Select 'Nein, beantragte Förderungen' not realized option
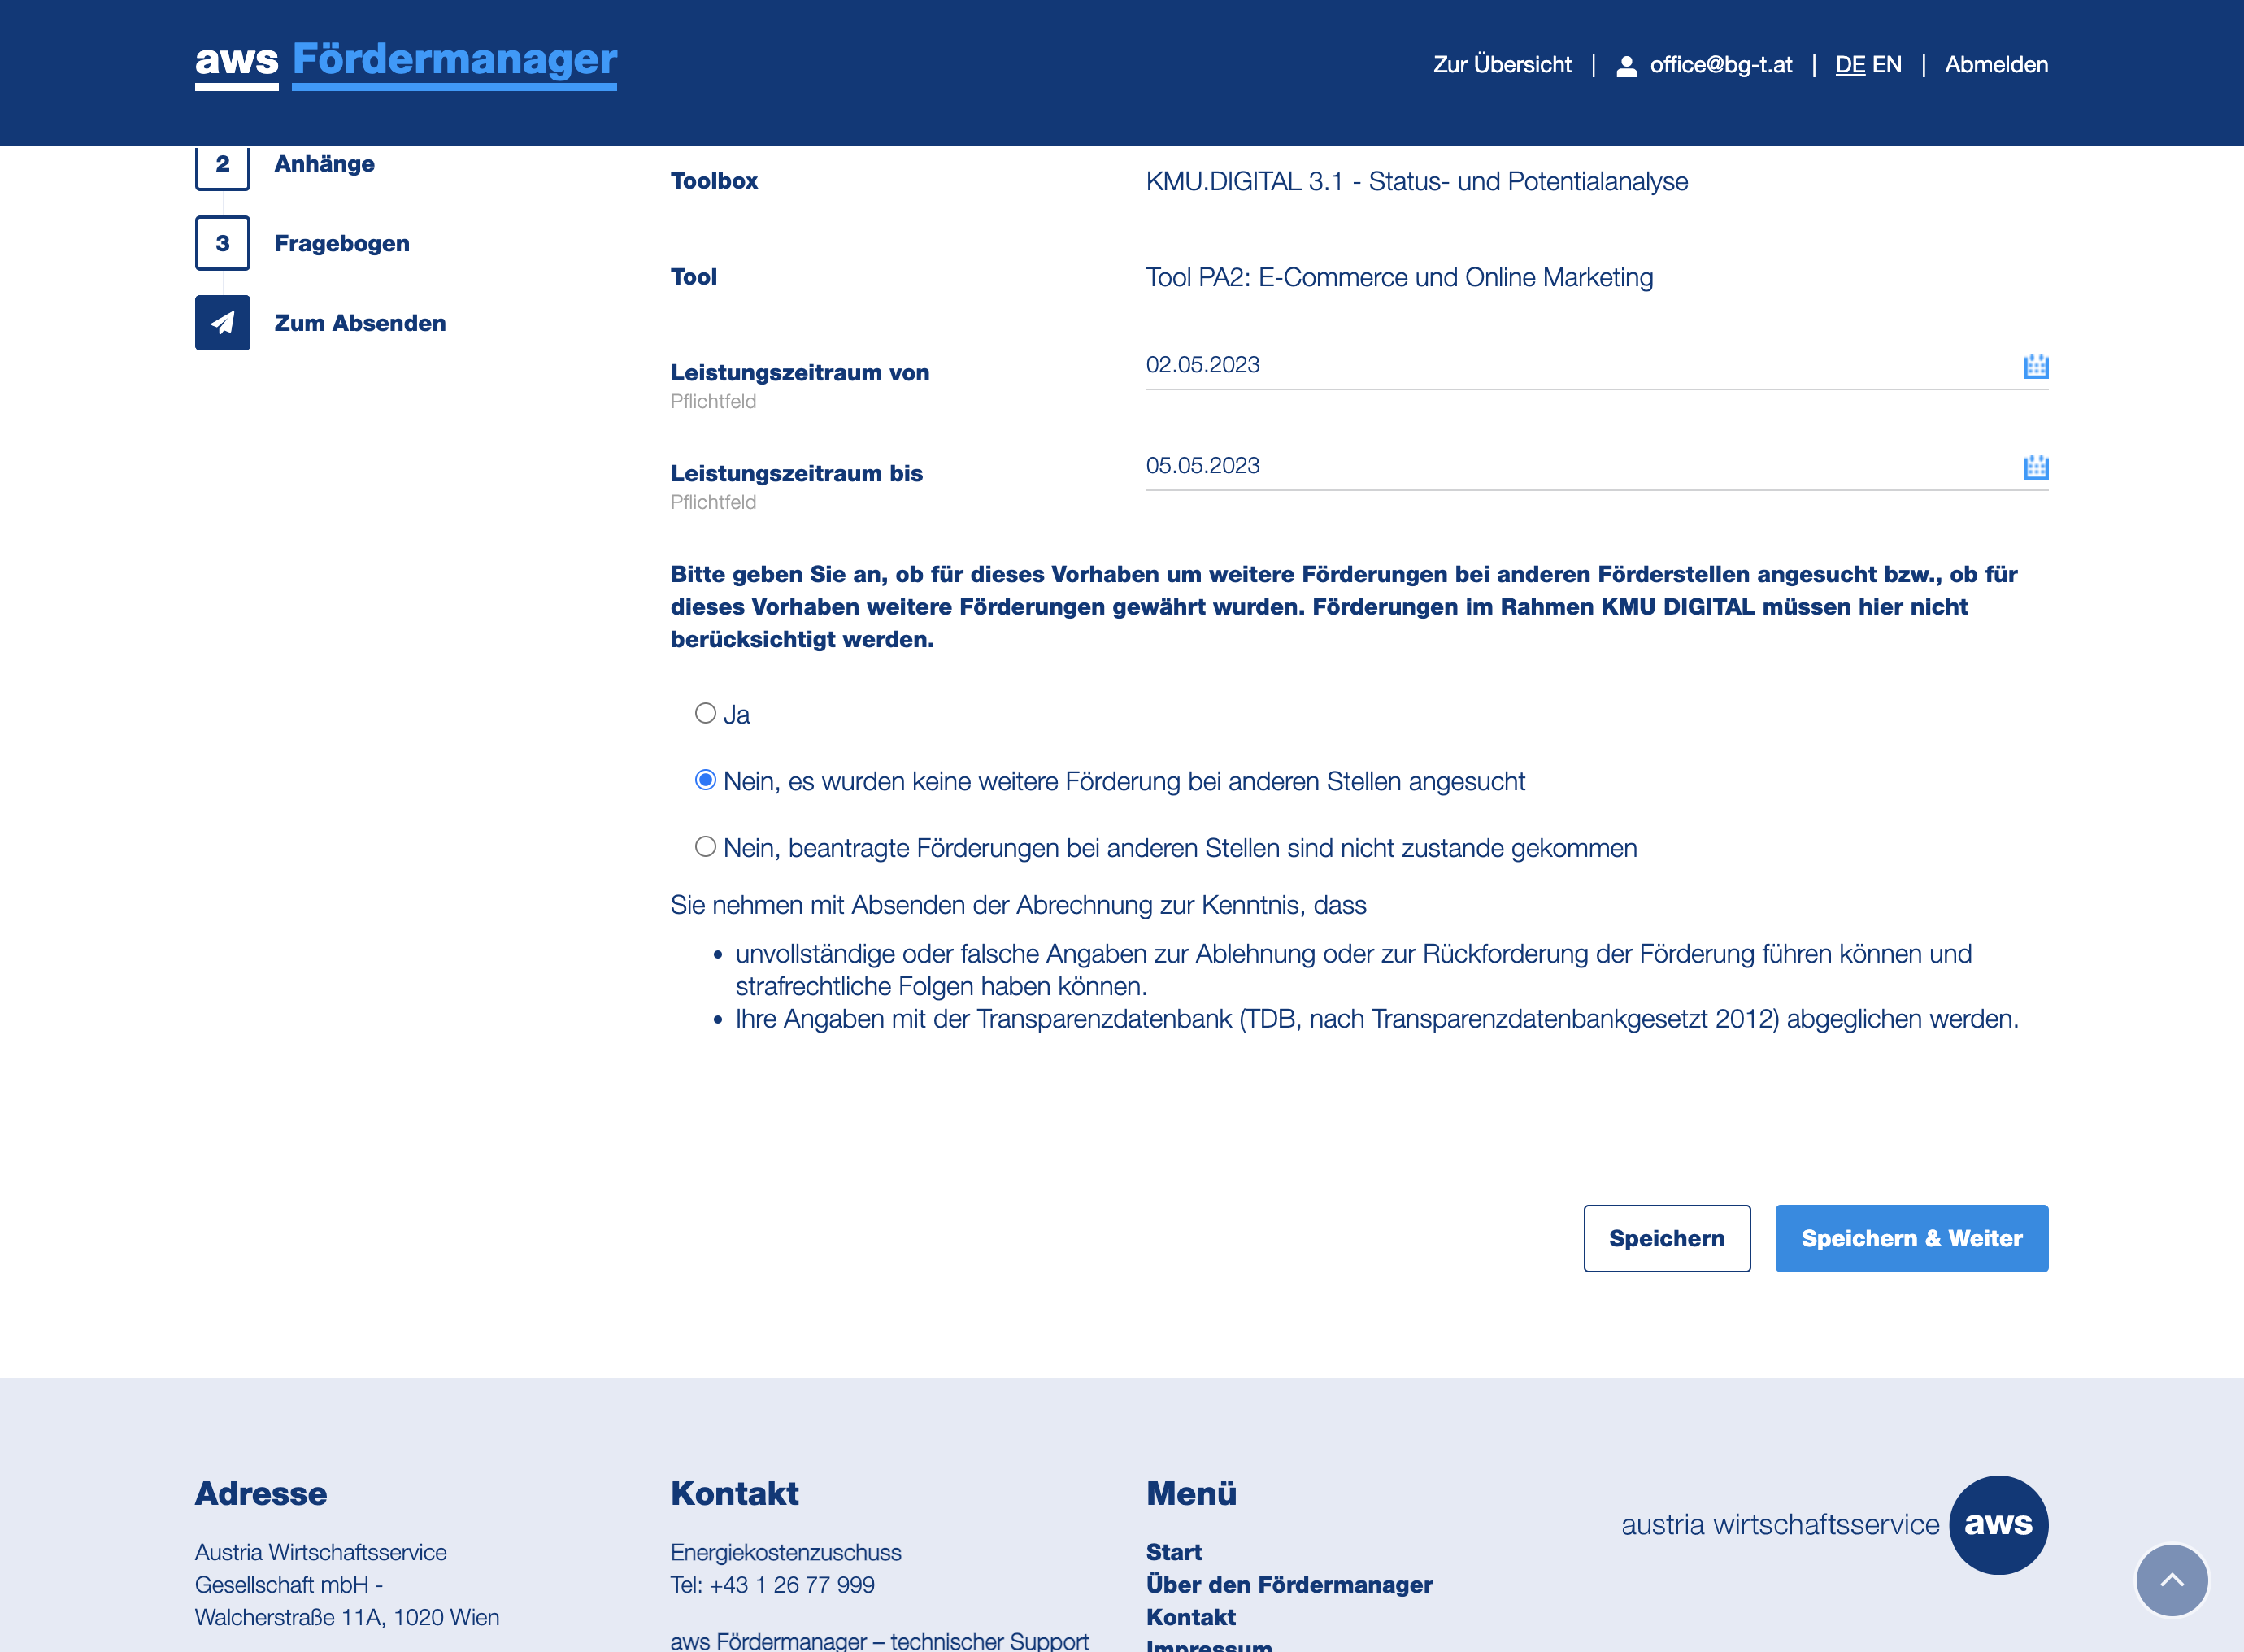Image resolution: width=2244 pixels, height=1652 pixels. click(705, 847)
